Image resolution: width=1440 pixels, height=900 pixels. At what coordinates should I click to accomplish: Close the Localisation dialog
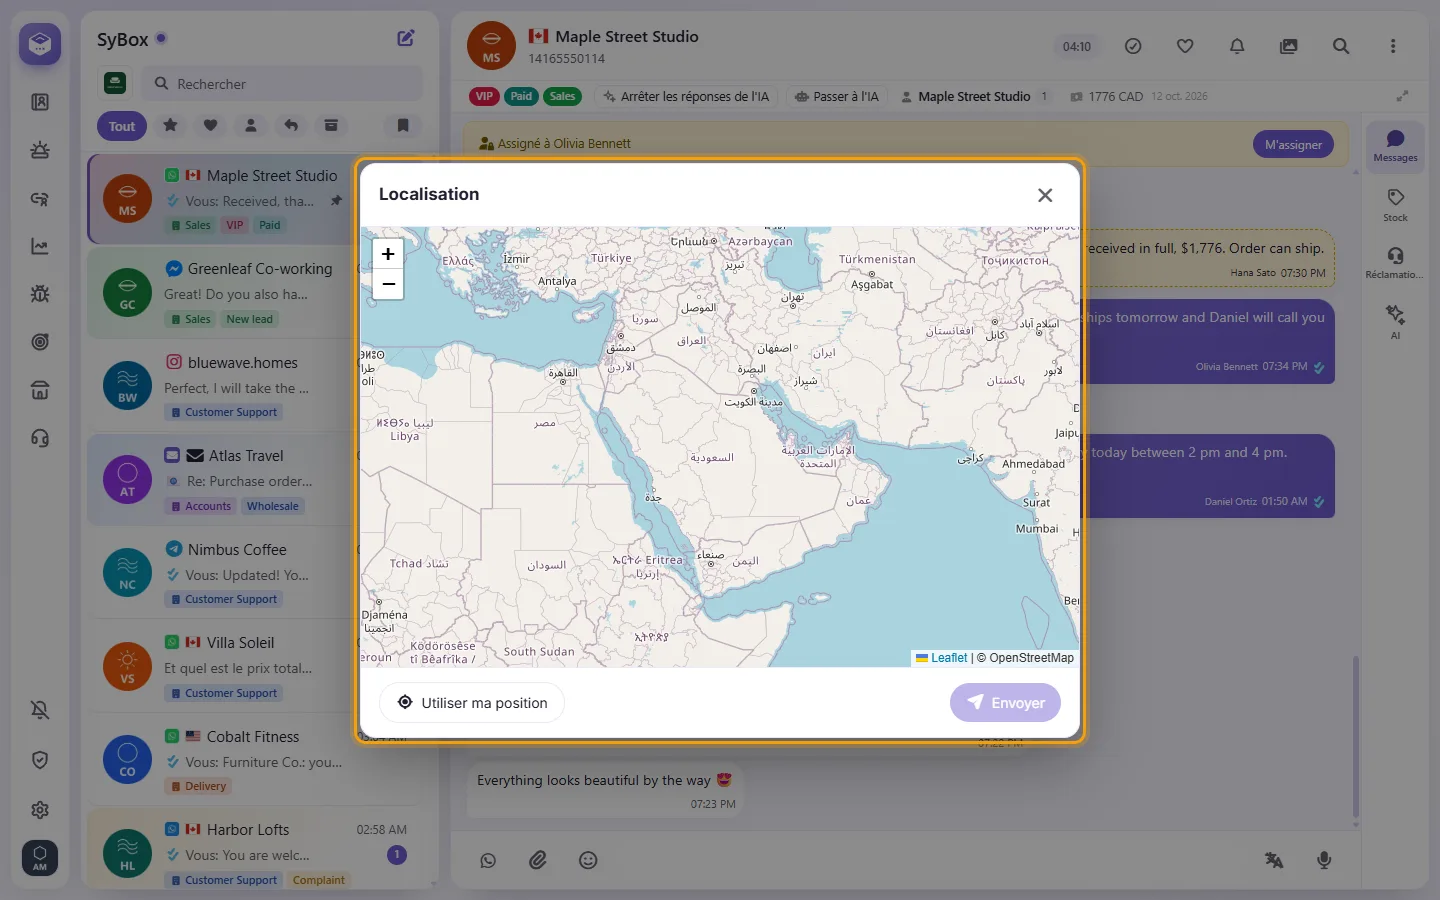tap(1045, 195)
